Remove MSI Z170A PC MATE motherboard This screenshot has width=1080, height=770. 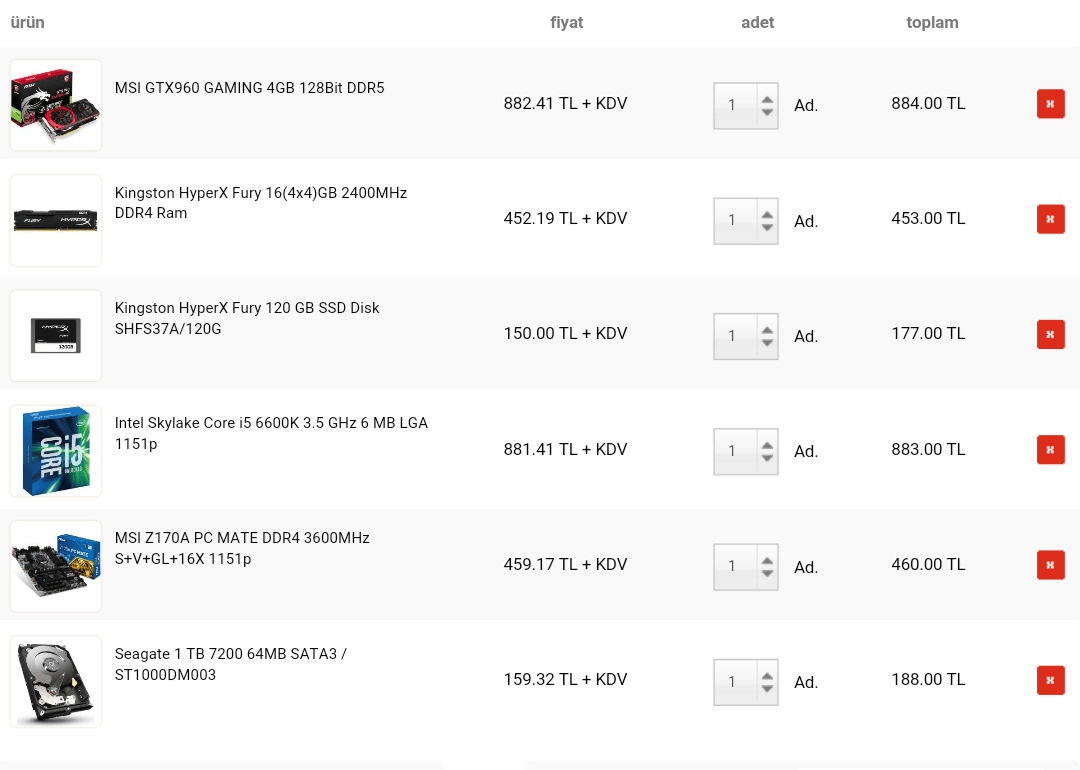coord(1050,565)
